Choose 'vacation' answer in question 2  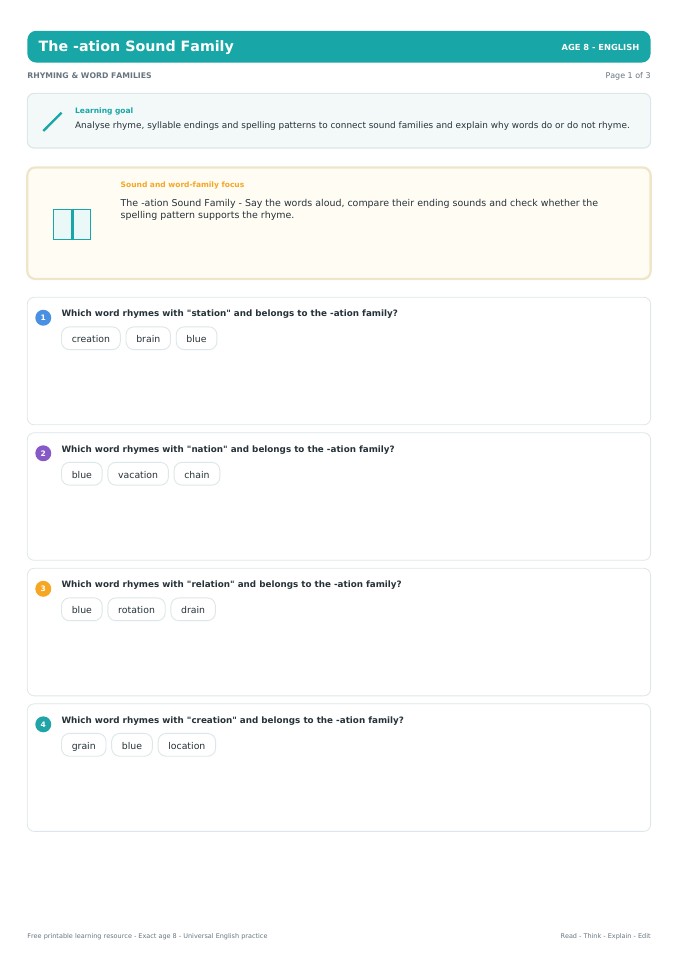pyautogui.click(x=138, y=474)
